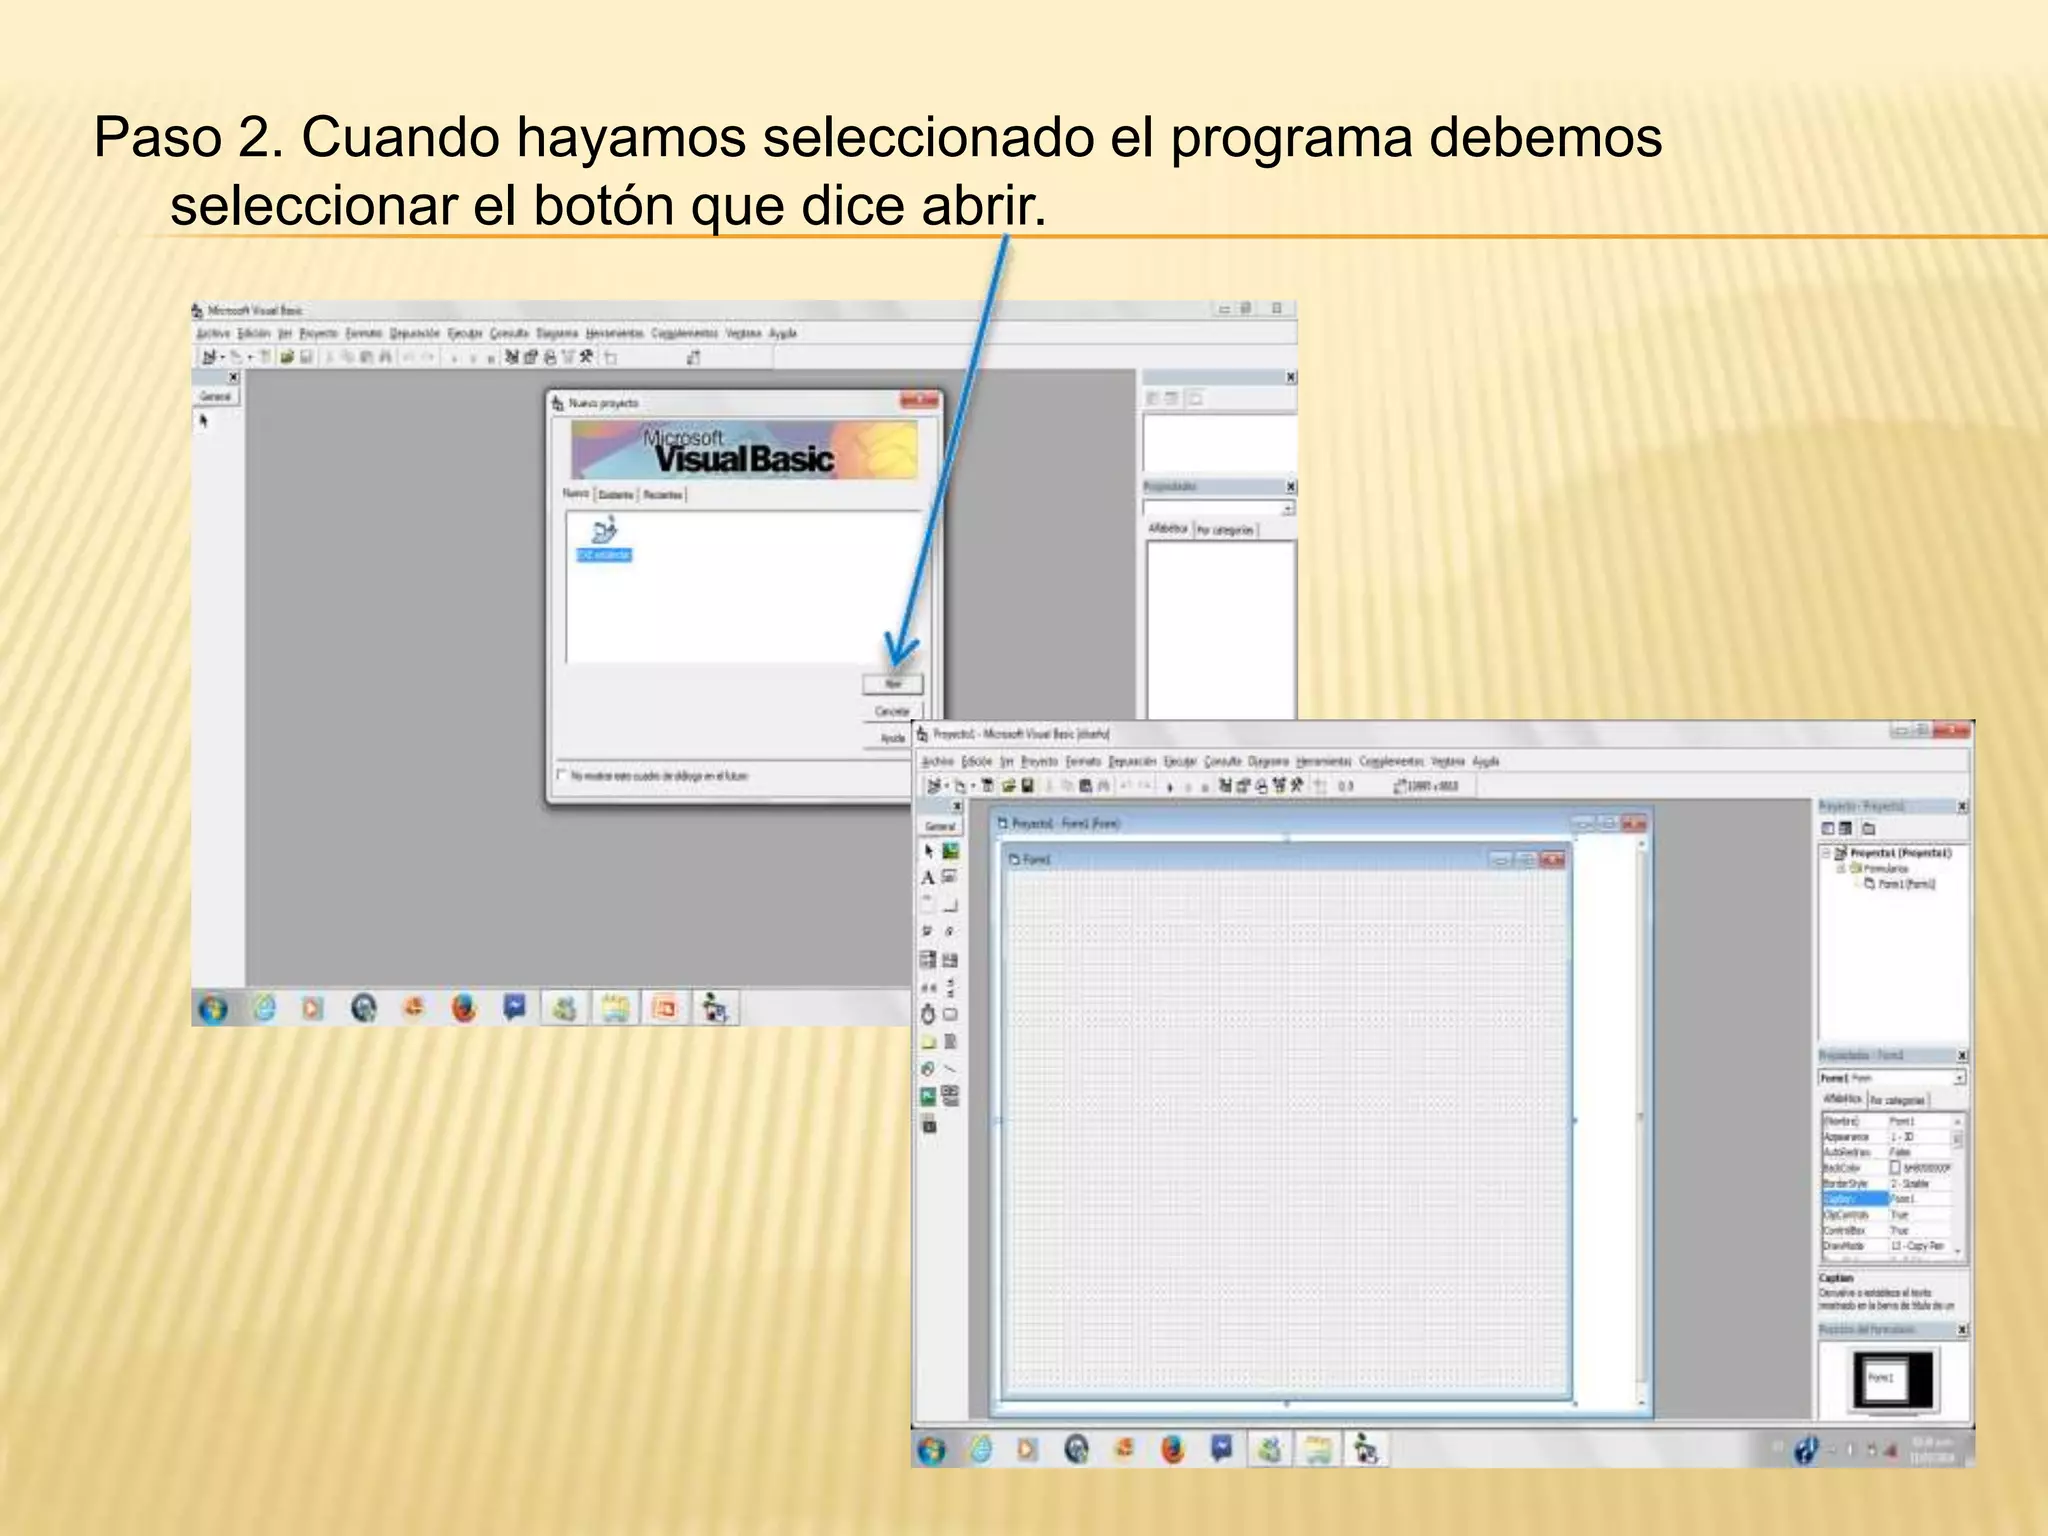Click BackColor swatch in Properties list
The width and height of the screenshot is (2048, 1536).
pyautogui.click(x=1895, y=1167)
